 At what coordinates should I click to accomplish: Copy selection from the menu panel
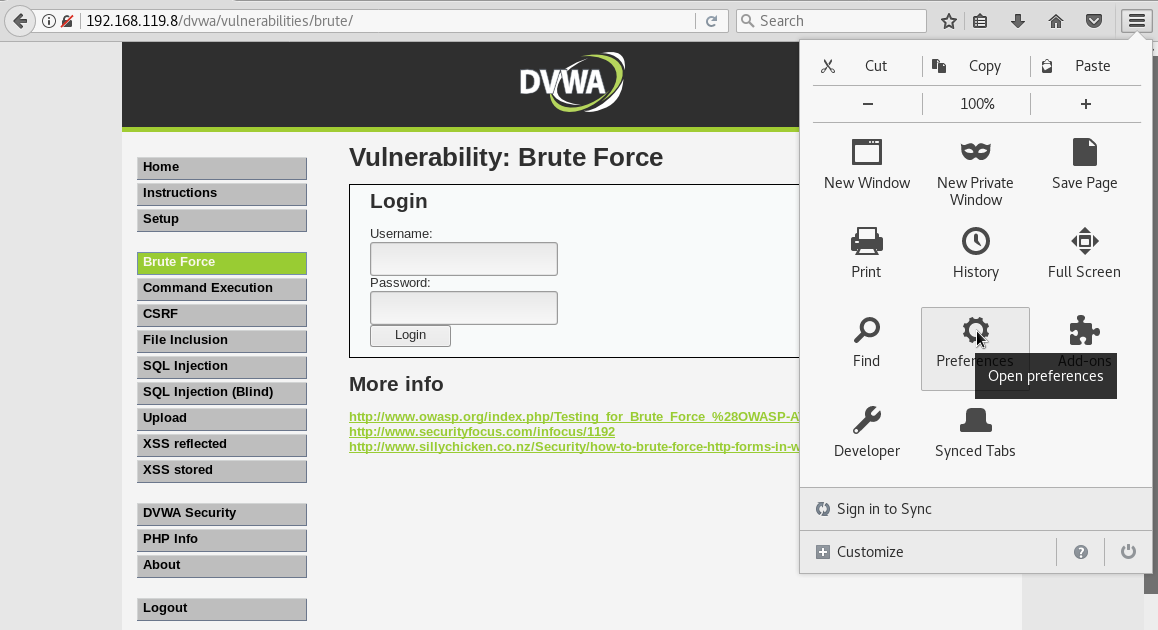point(976,66)
